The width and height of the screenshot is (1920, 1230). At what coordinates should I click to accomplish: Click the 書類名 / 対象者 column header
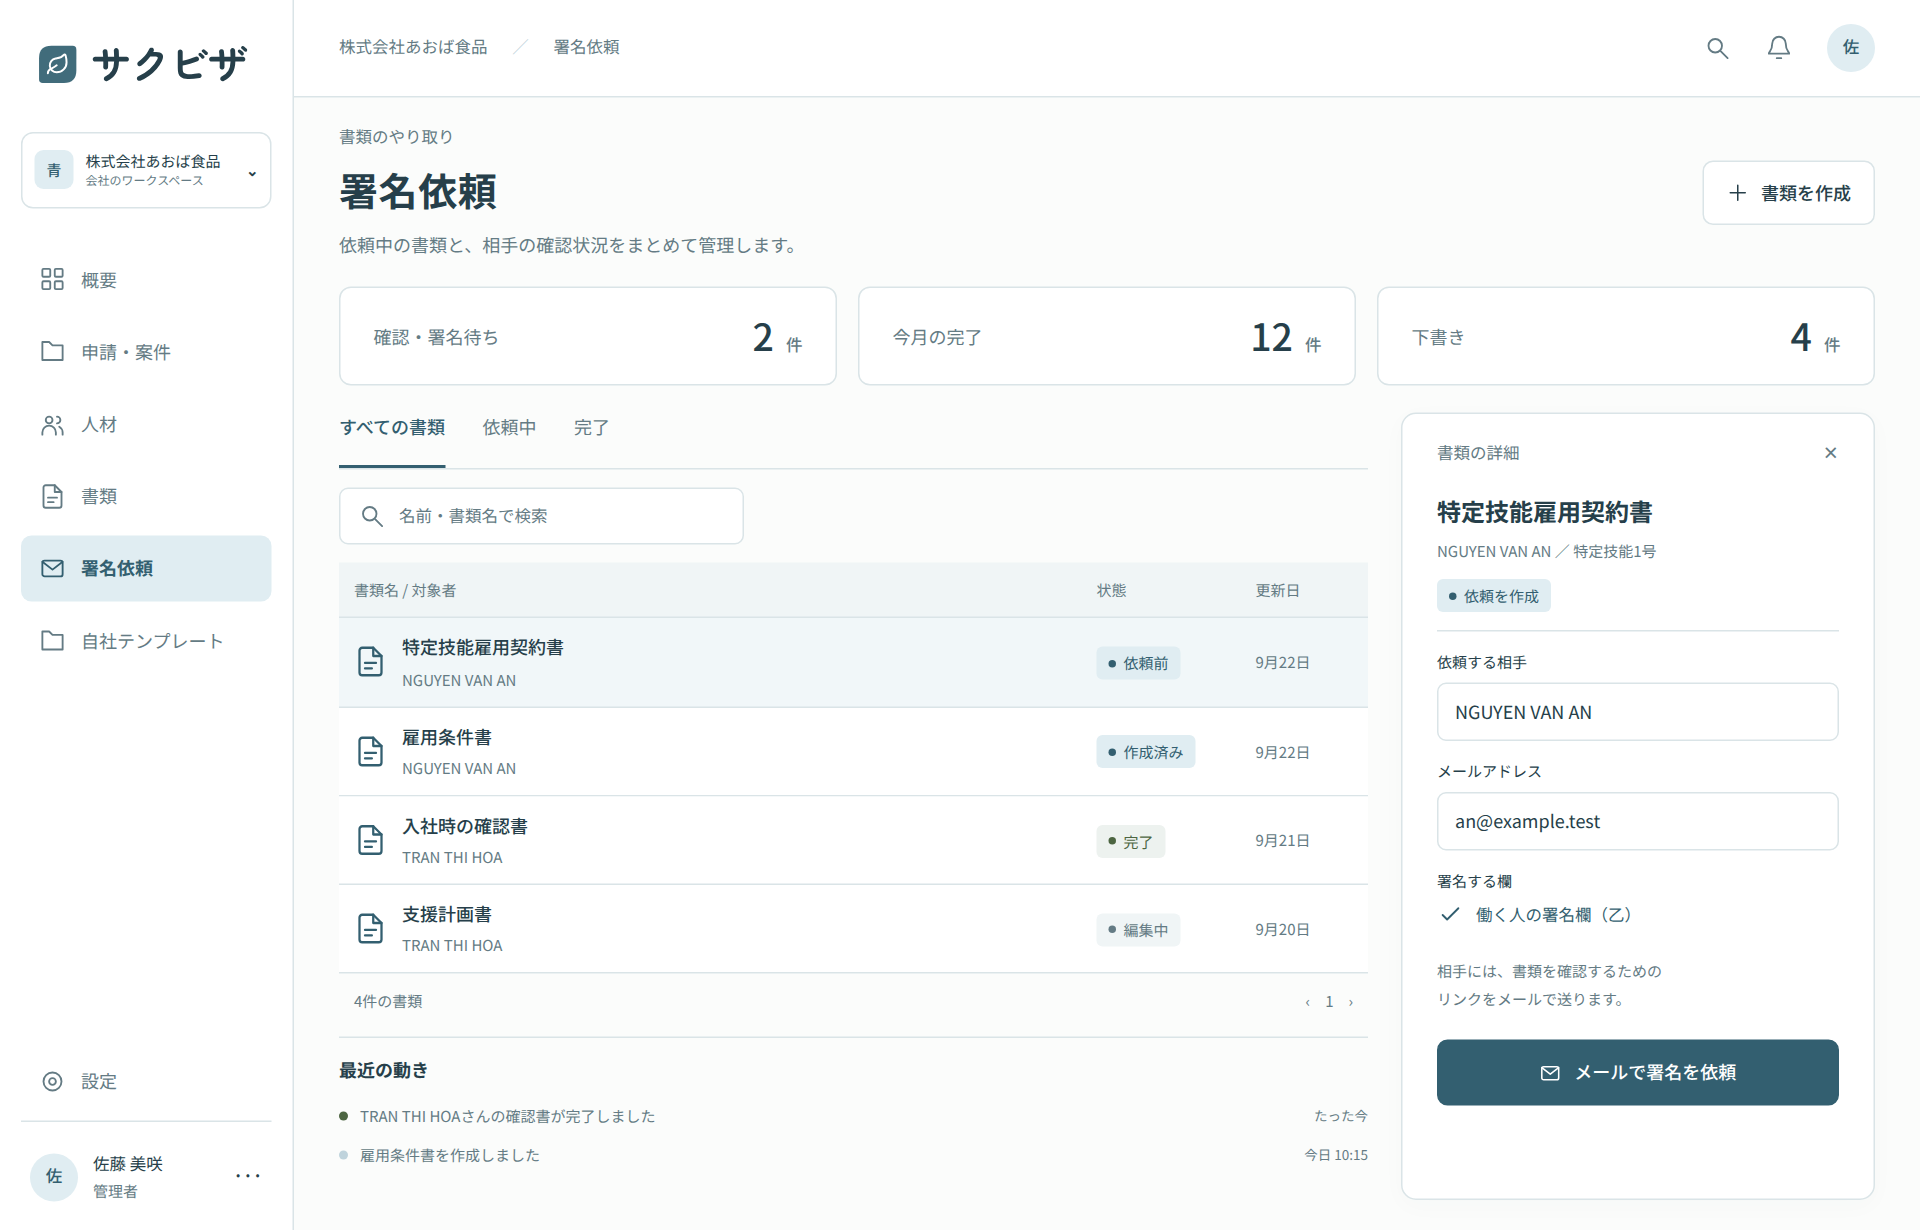click(405, 590)
